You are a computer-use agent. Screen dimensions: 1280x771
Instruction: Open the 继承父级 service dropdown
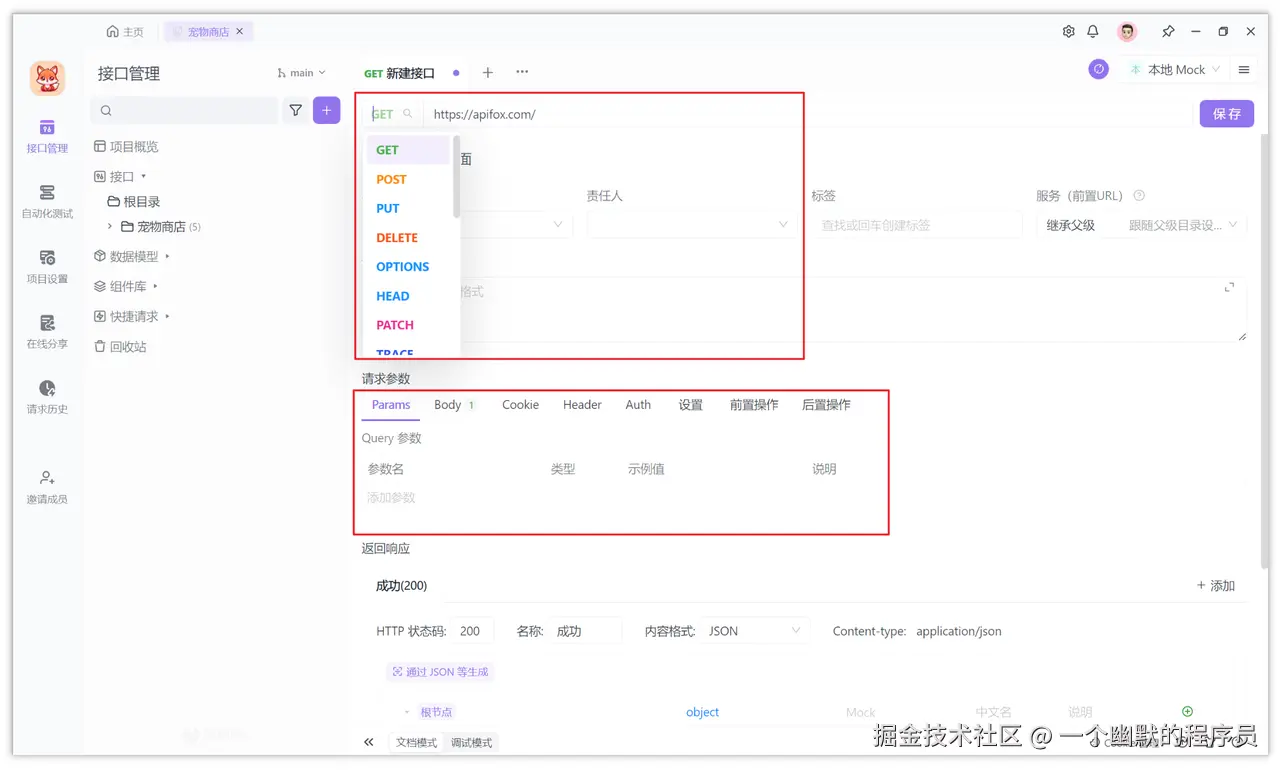coord(1142,225)
